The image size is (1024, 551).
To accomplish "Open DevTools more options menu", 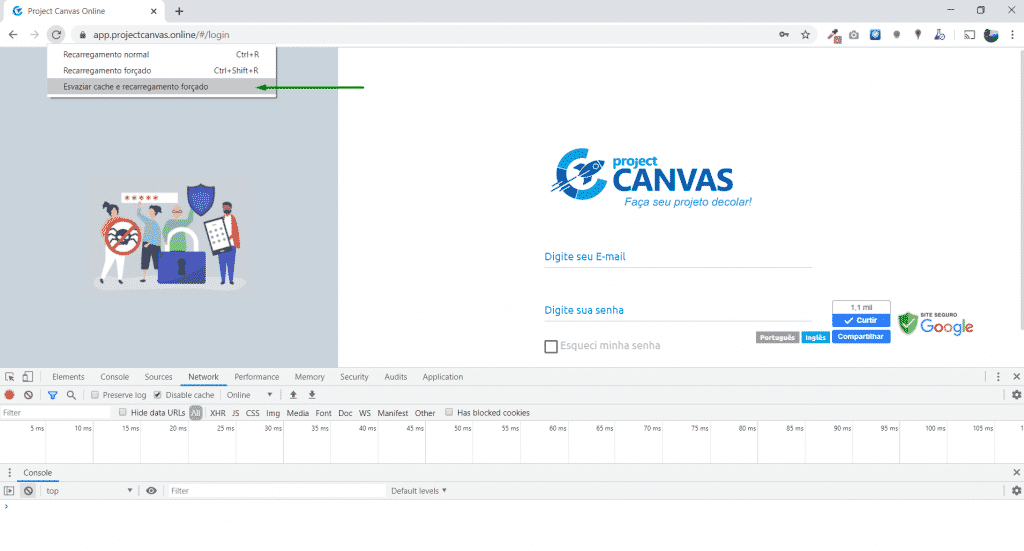I will tap(998, 377).
